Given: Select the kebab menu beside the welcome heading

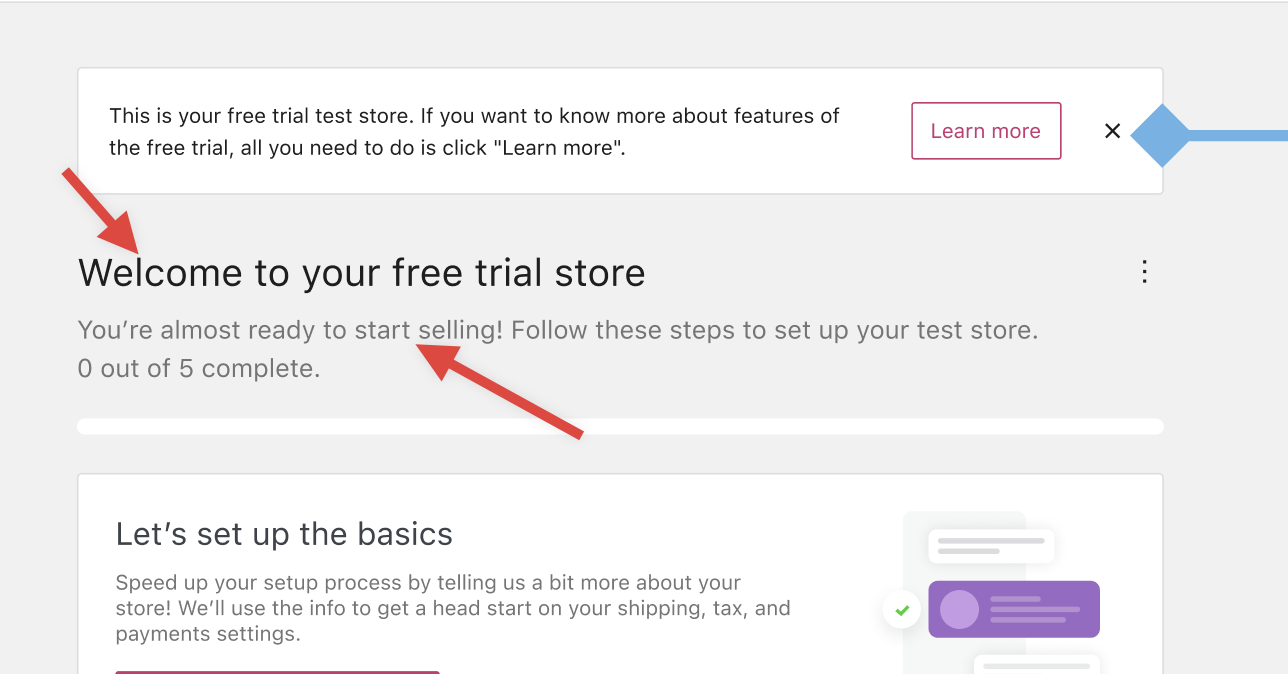Looking at the screenshot, I should coord(1143,272).
